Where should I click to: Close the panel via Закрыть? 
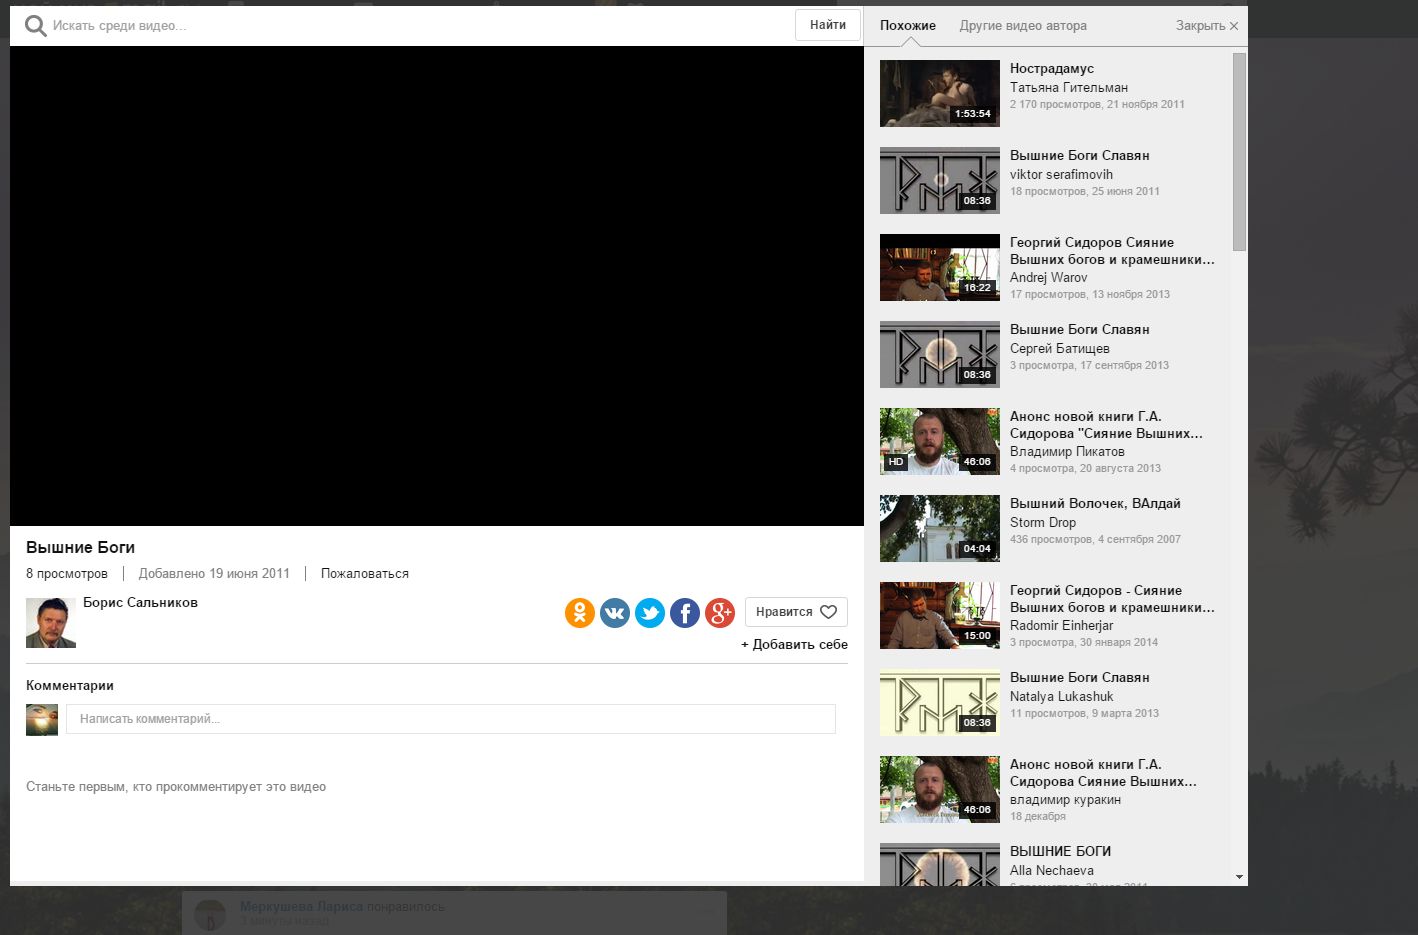[x=1206, y=26]
